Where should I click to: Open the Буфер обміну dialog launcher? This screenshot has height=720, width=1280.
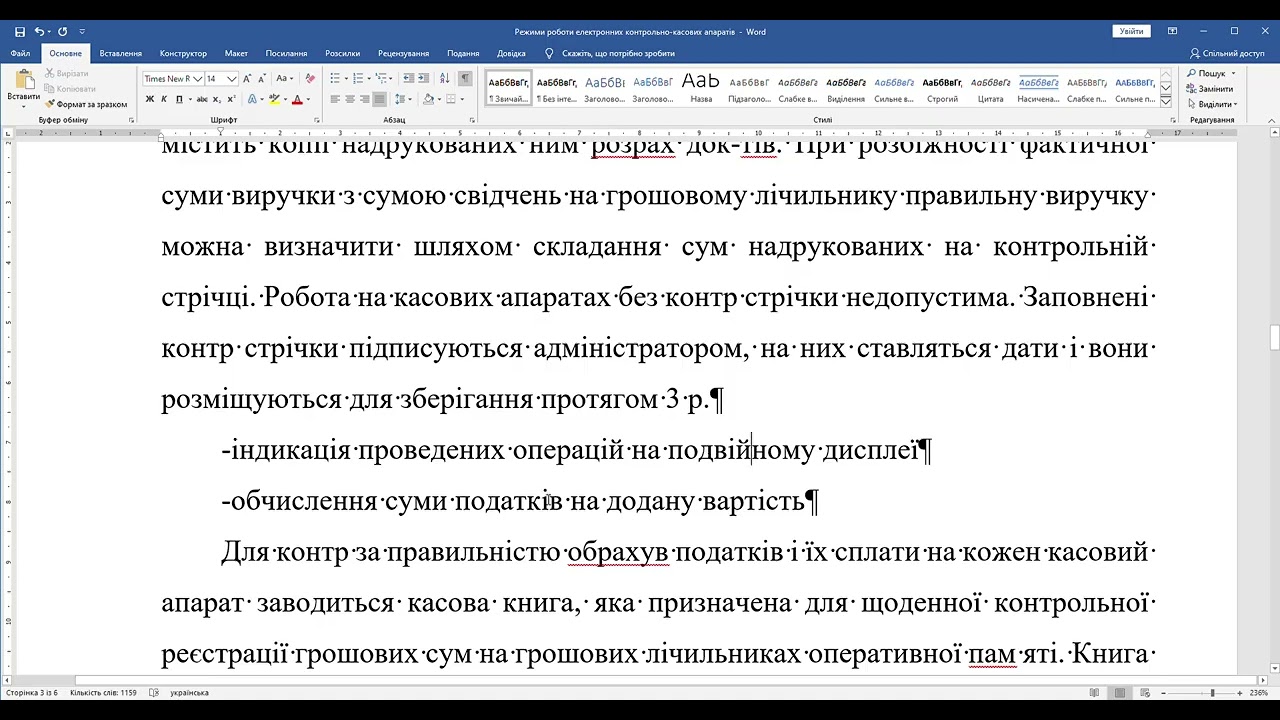pyautogui.click(x=131, y=120)
